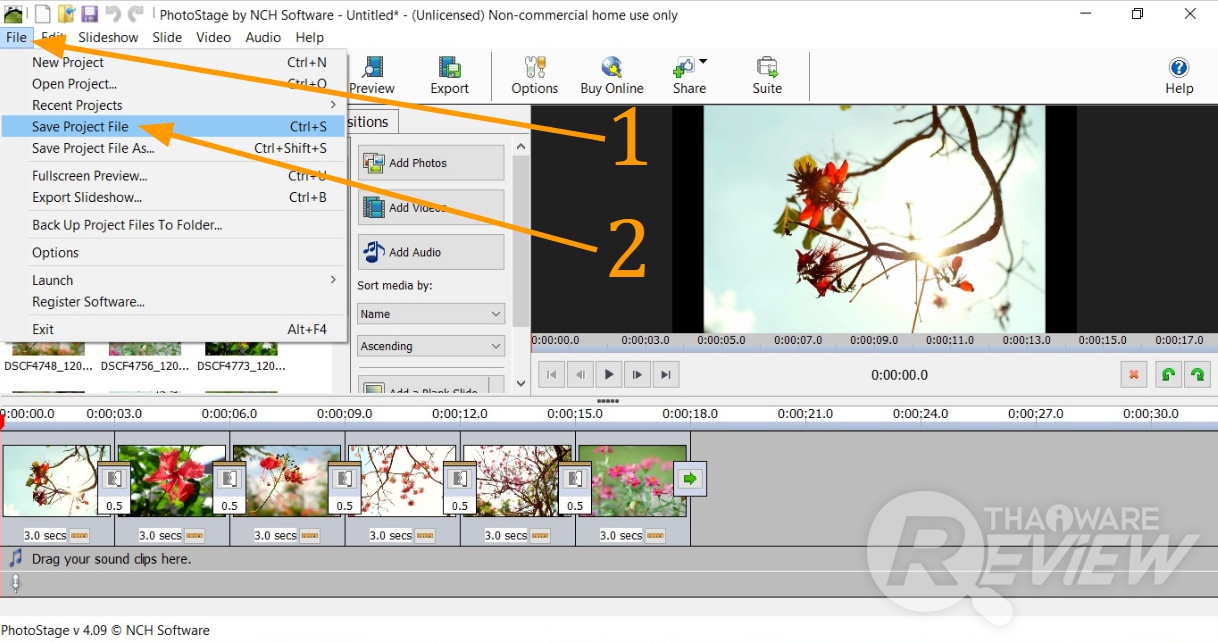
Task: Select New Project in the File menu
Action: pyautogui.click(x=174, y=62)
